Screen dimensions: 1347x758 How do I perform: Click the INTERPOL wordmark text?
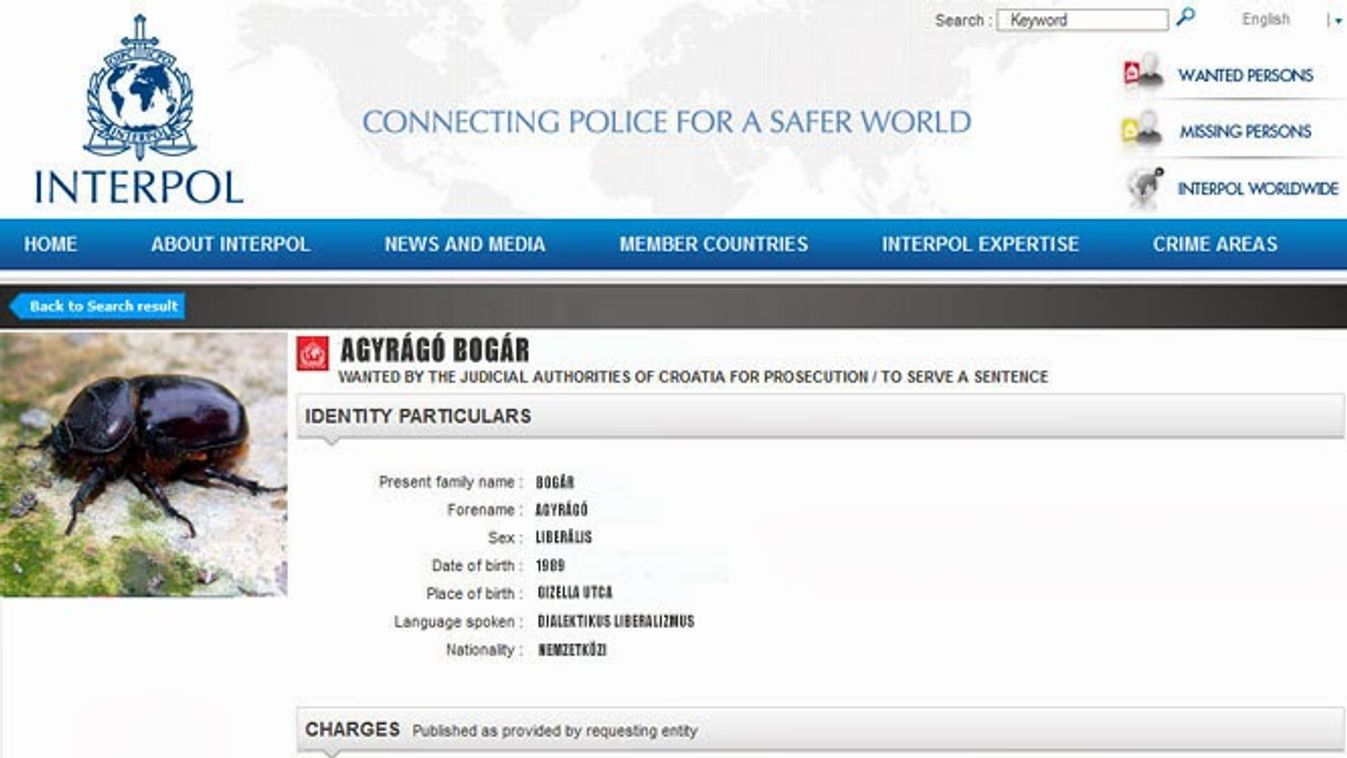[x=139, y=186]
